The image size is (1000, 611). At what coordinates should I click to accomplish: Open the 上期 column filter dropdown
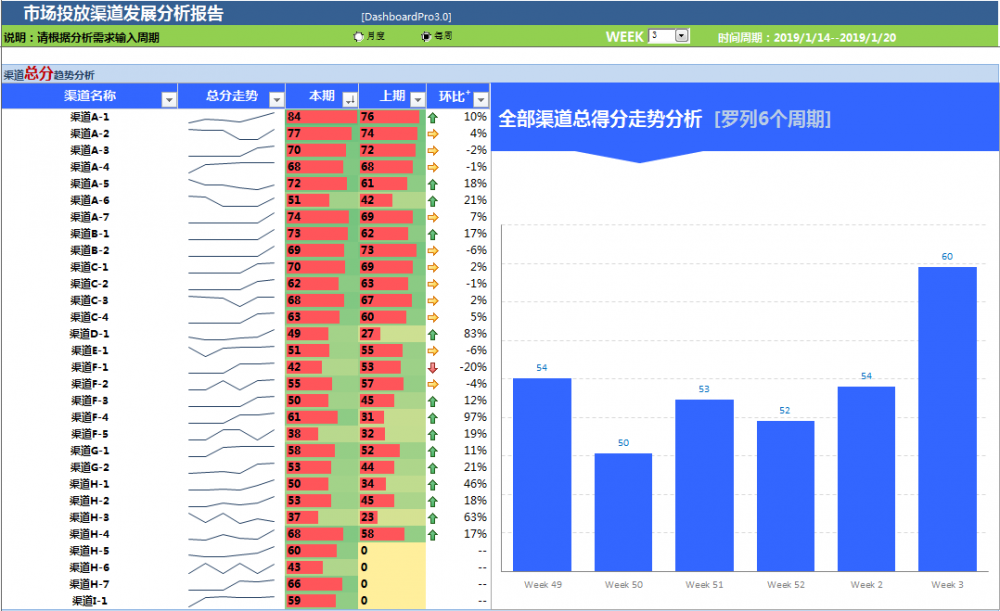pyautogui.click(x=416, y=99)
